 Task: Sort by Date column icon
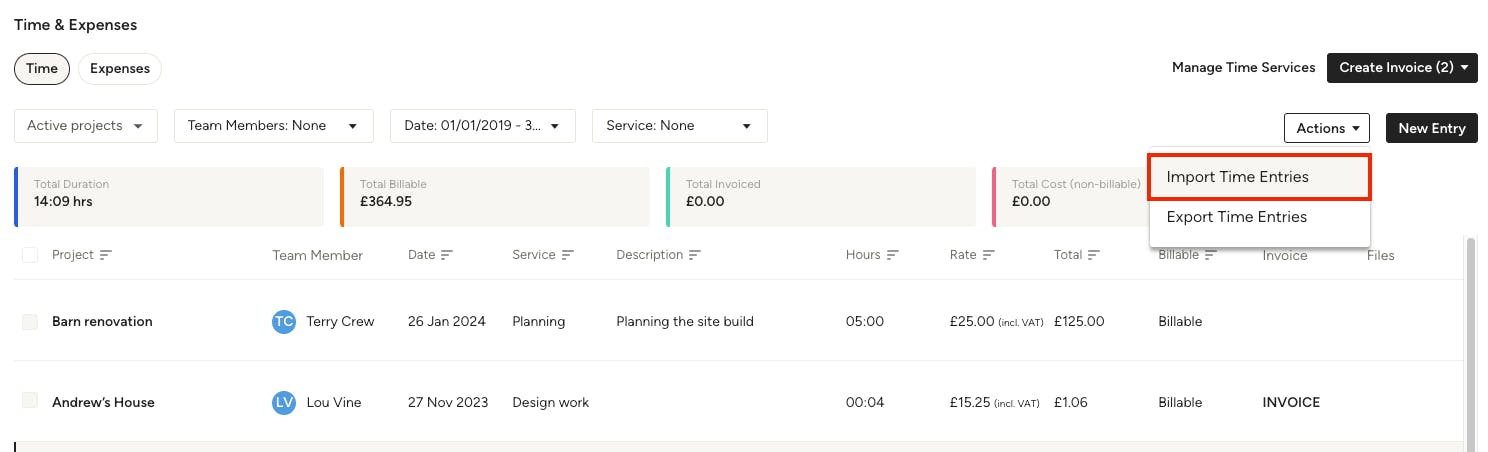447,255
